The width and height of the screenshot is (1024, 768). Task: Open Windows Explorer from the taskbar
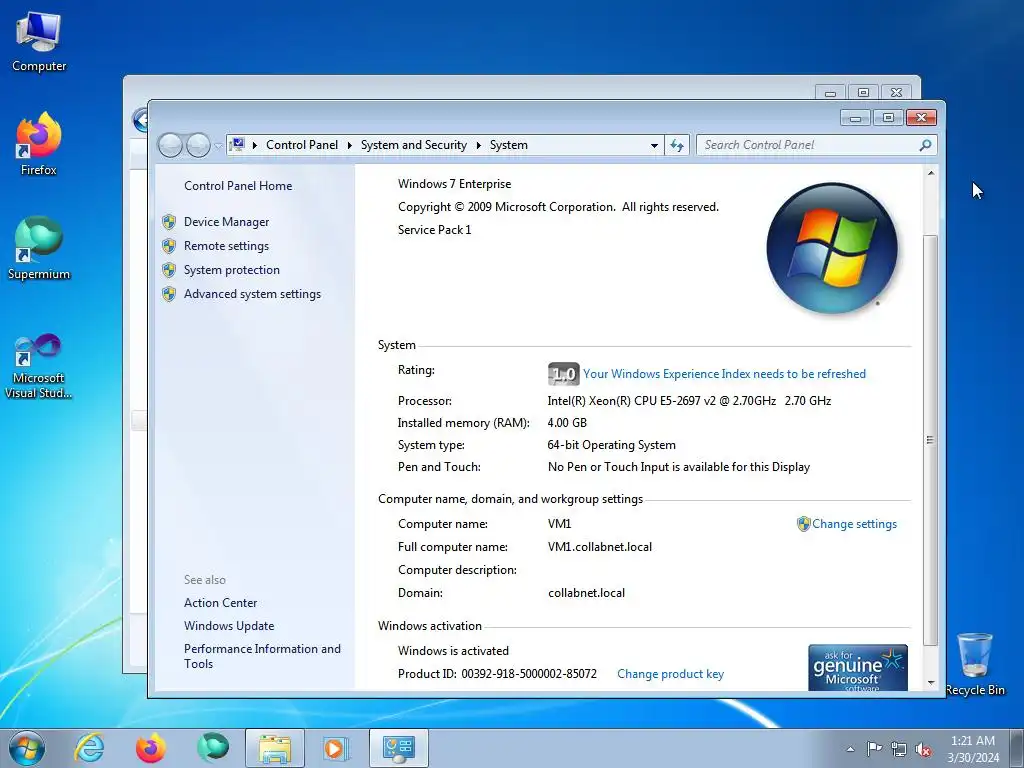(275, 748)
